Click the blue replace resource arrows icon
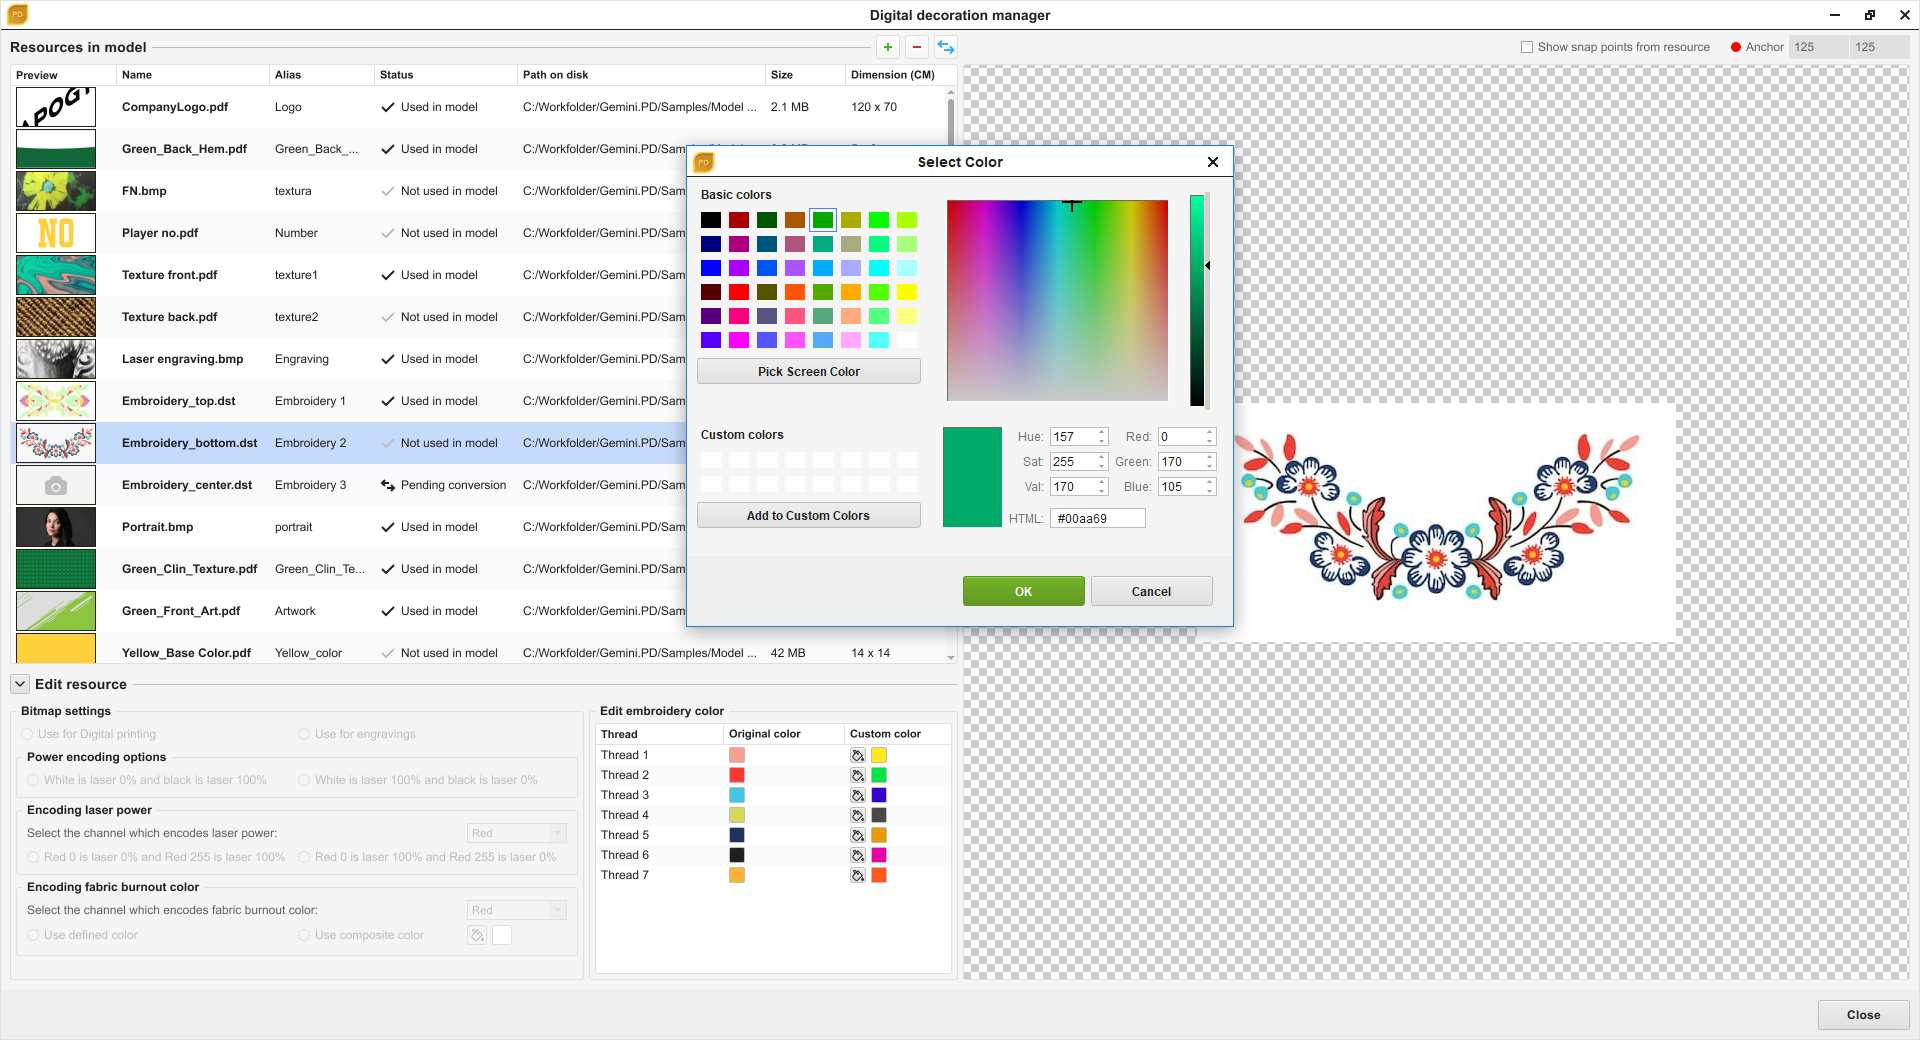 tap(945, 47)
